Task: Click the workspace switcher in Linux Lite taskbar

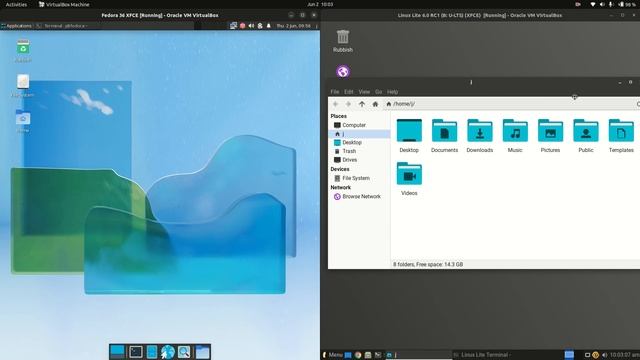Action: click(569, 354)
